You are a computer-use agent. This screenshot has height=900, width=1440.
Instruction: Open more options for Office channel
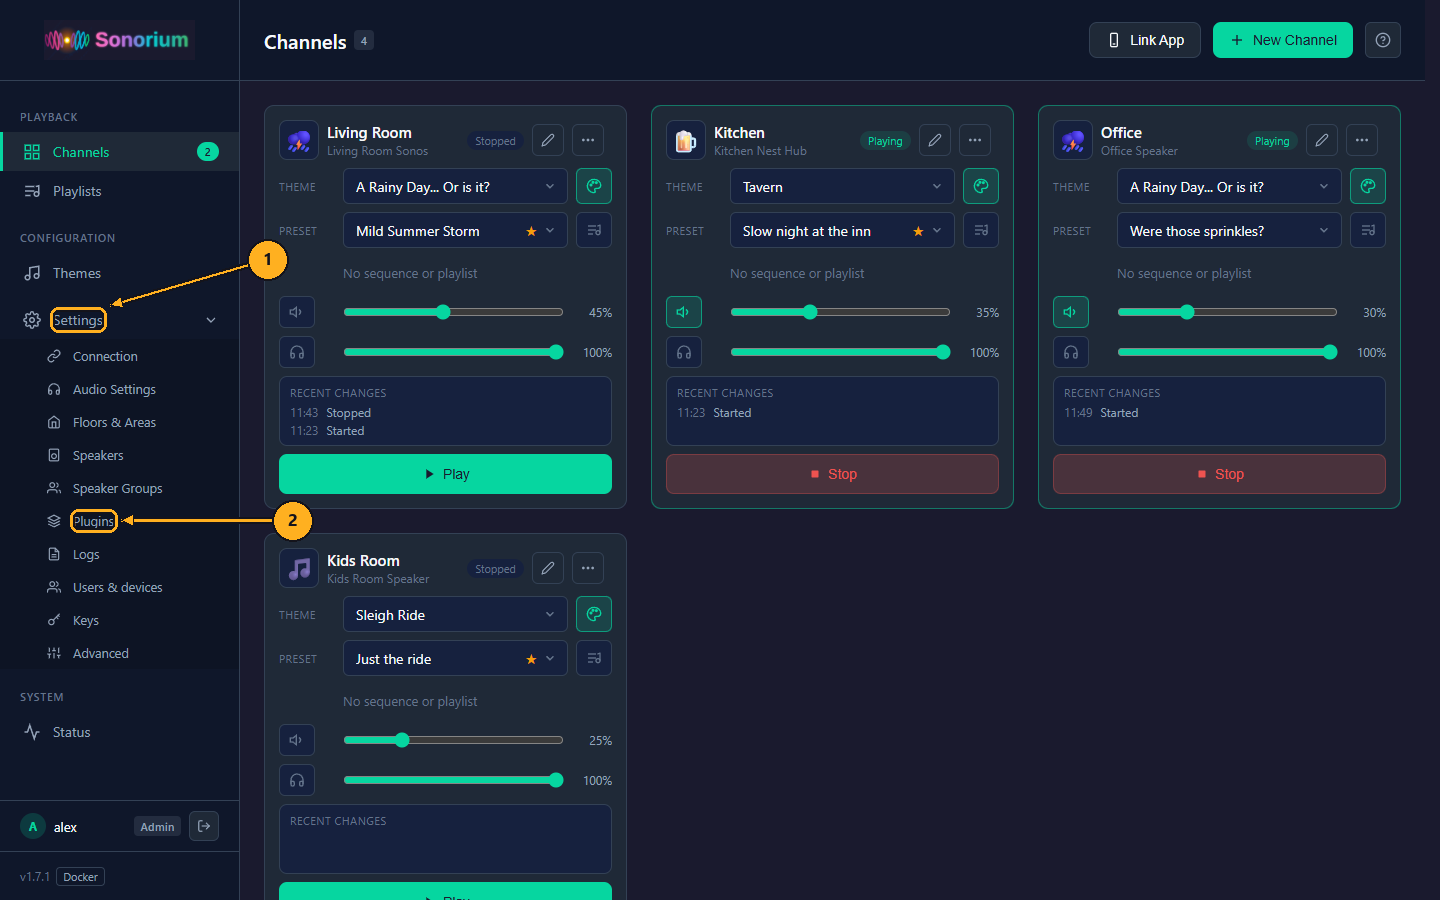coord(1362,140)
